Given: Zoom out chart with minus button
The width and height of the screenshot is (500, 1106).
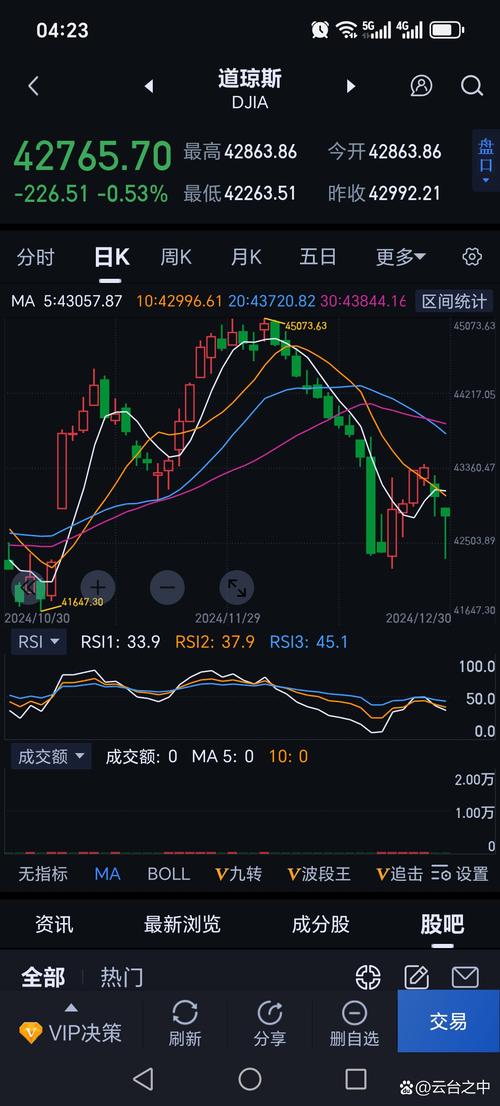Looking at the screenshot, I should [167, 587].
